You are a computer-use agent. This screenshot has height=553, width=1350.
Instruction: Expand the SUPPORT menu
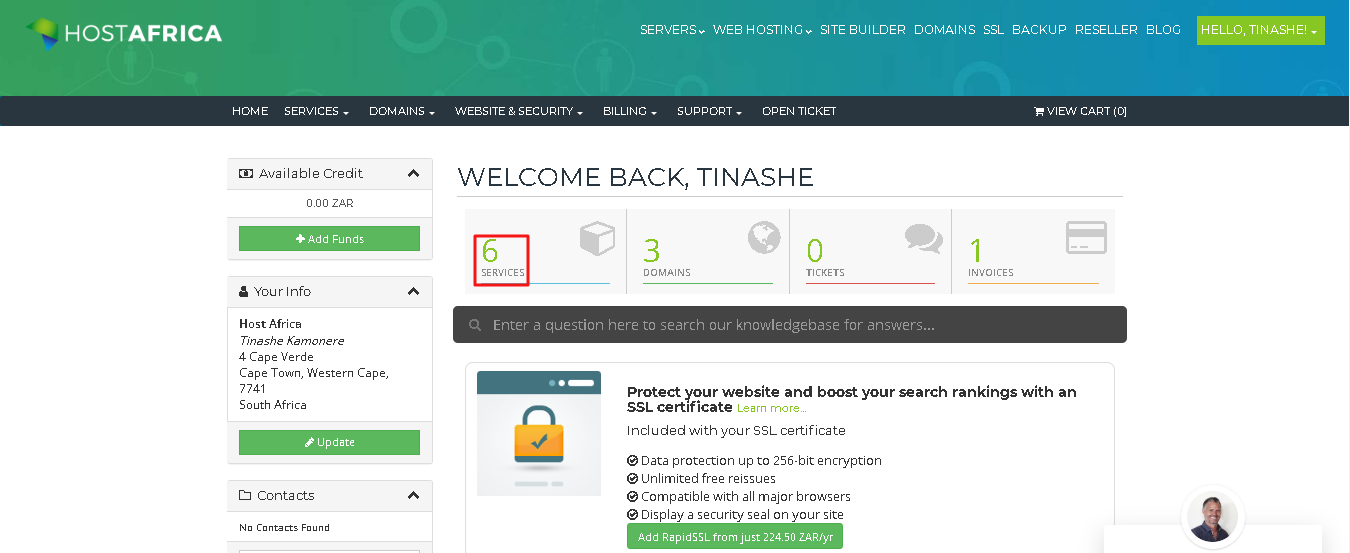pyautogui.click(x=709, y=111)
